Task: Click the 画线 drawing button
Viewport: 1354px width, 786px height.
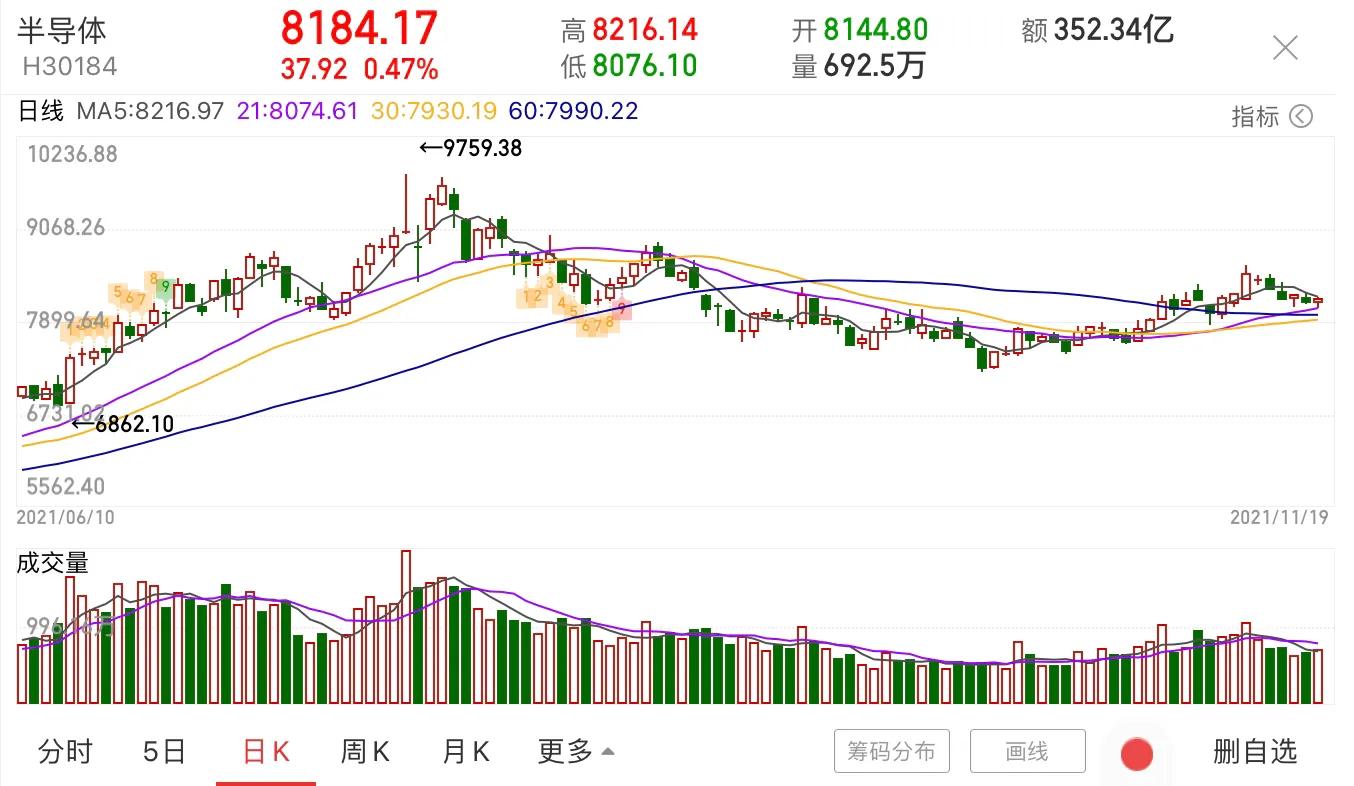Action: (1027, 751)
